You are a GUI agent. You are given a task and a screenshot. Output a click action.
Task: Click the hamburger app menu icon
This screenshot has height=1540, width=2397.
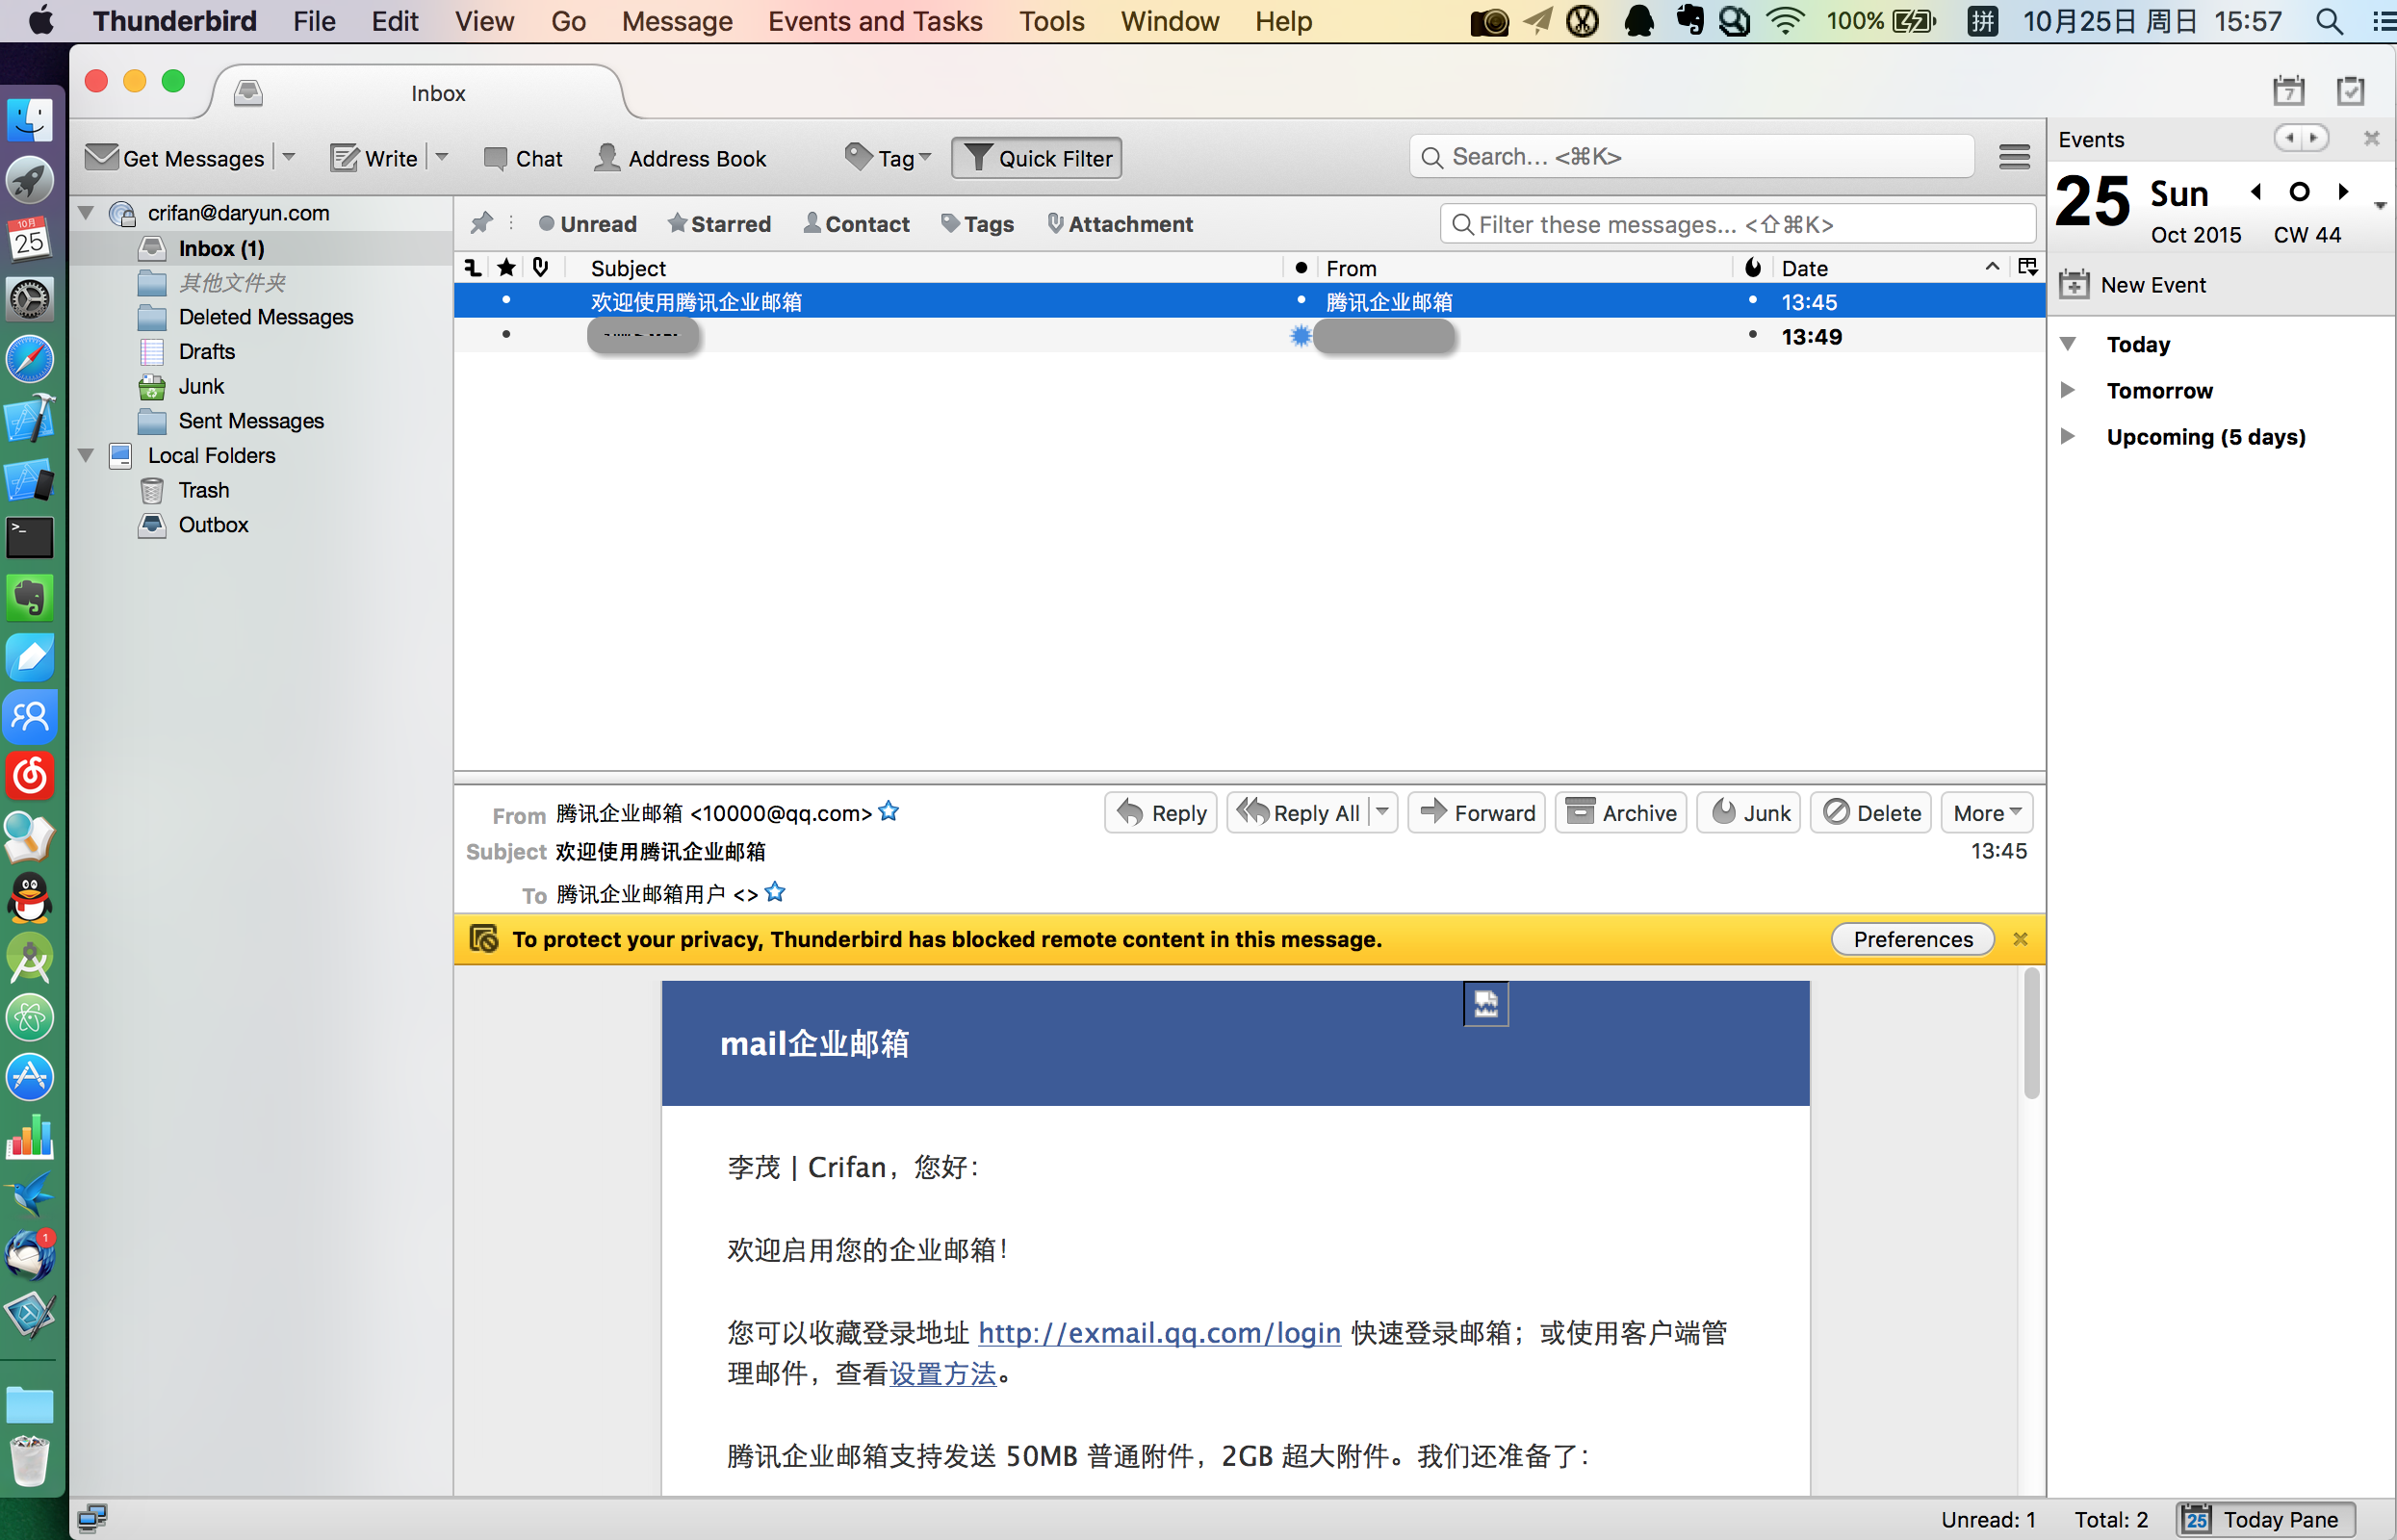click(x=2013, y=157)
